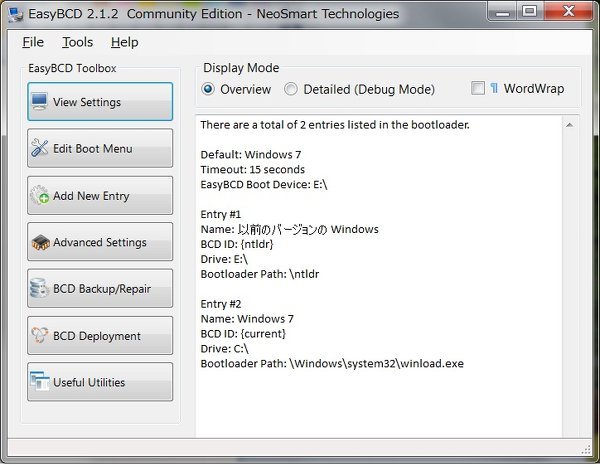Open the Help menu

pos(125,42)
